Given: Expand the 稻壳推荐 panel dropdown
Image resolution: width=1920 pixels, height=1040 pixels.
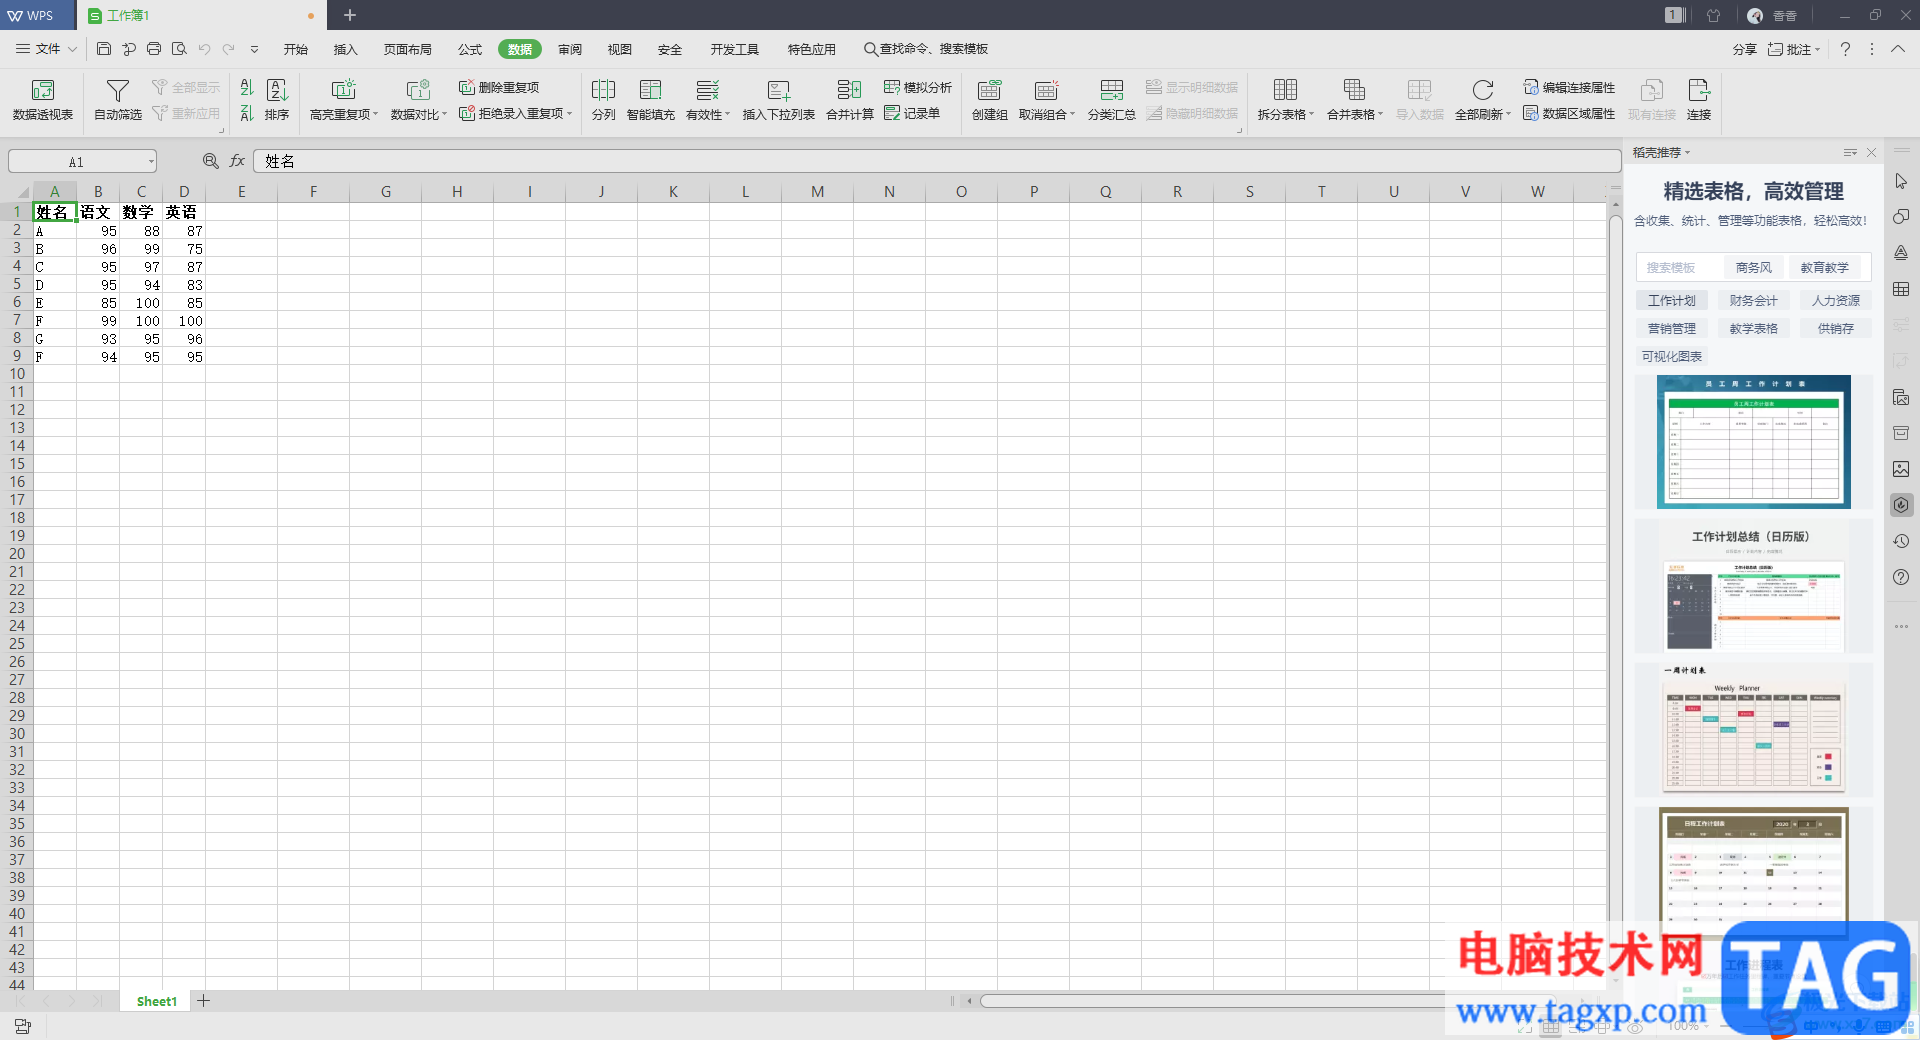Looking at the screenshot, I should point(1688,153).
